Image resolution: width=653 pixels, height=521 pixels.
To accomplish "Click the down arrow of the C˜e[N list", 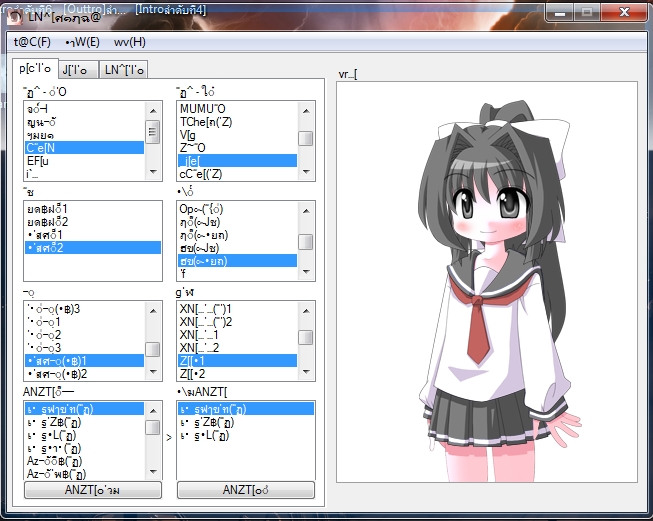I will [x=153, y=172].
